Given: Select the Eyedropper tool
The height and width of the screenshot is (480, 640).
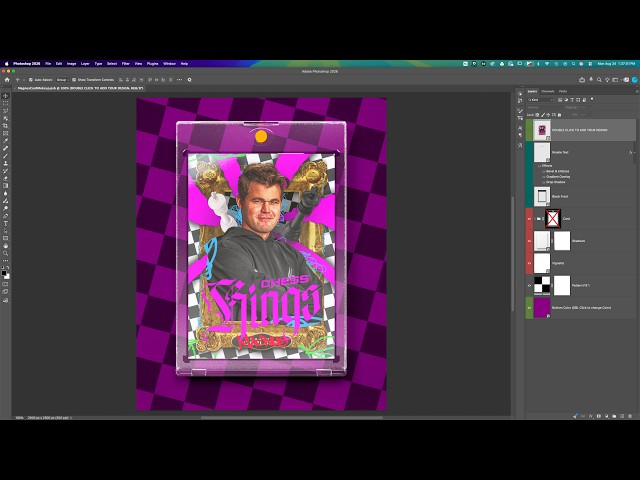Looking at the screenshot, I should (6, 141).
